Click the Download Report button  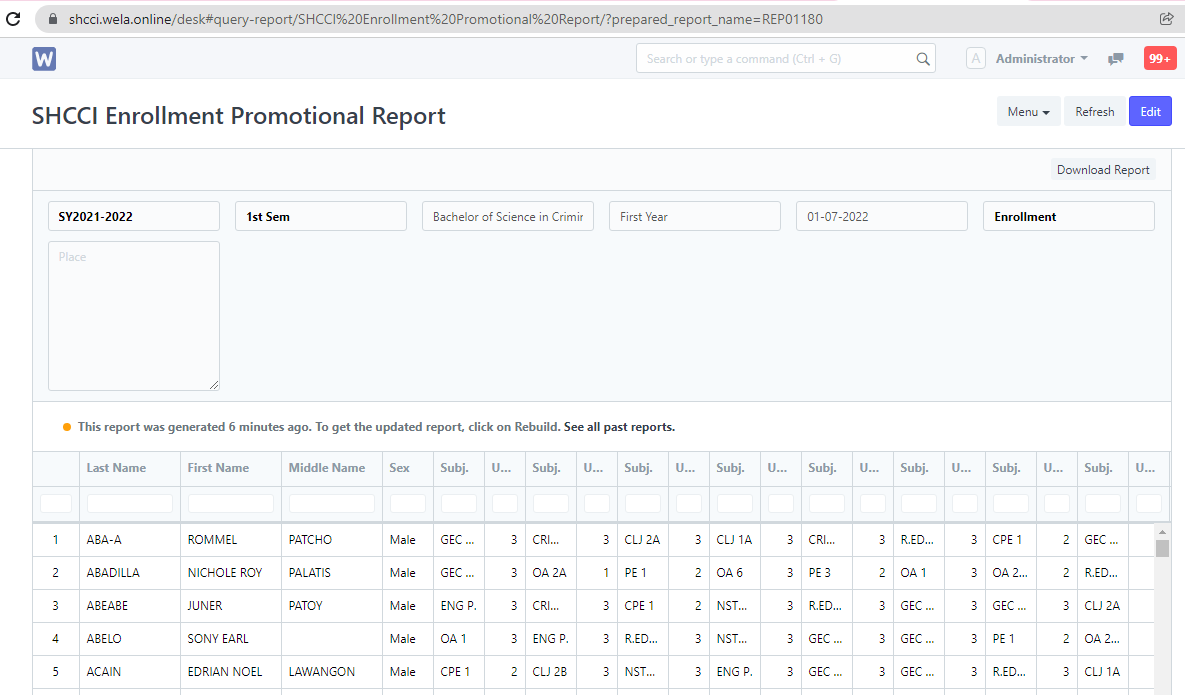(1103, 170)
